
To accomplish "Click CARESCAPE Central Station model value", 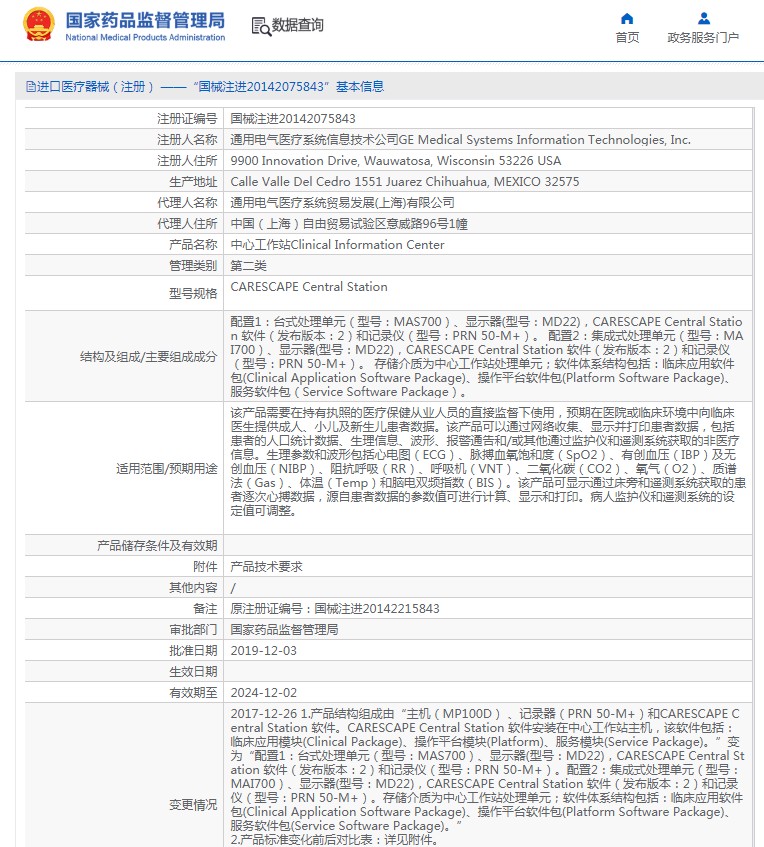I will coord(309,287).
